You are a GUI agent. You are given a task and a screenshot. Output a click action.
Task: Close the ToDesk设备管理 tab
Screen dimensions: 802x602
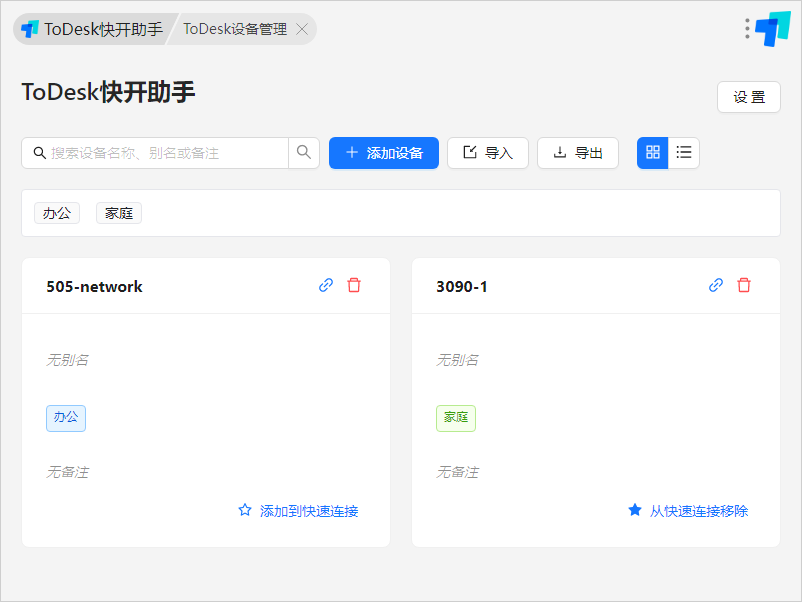click(x=302, y=29)
